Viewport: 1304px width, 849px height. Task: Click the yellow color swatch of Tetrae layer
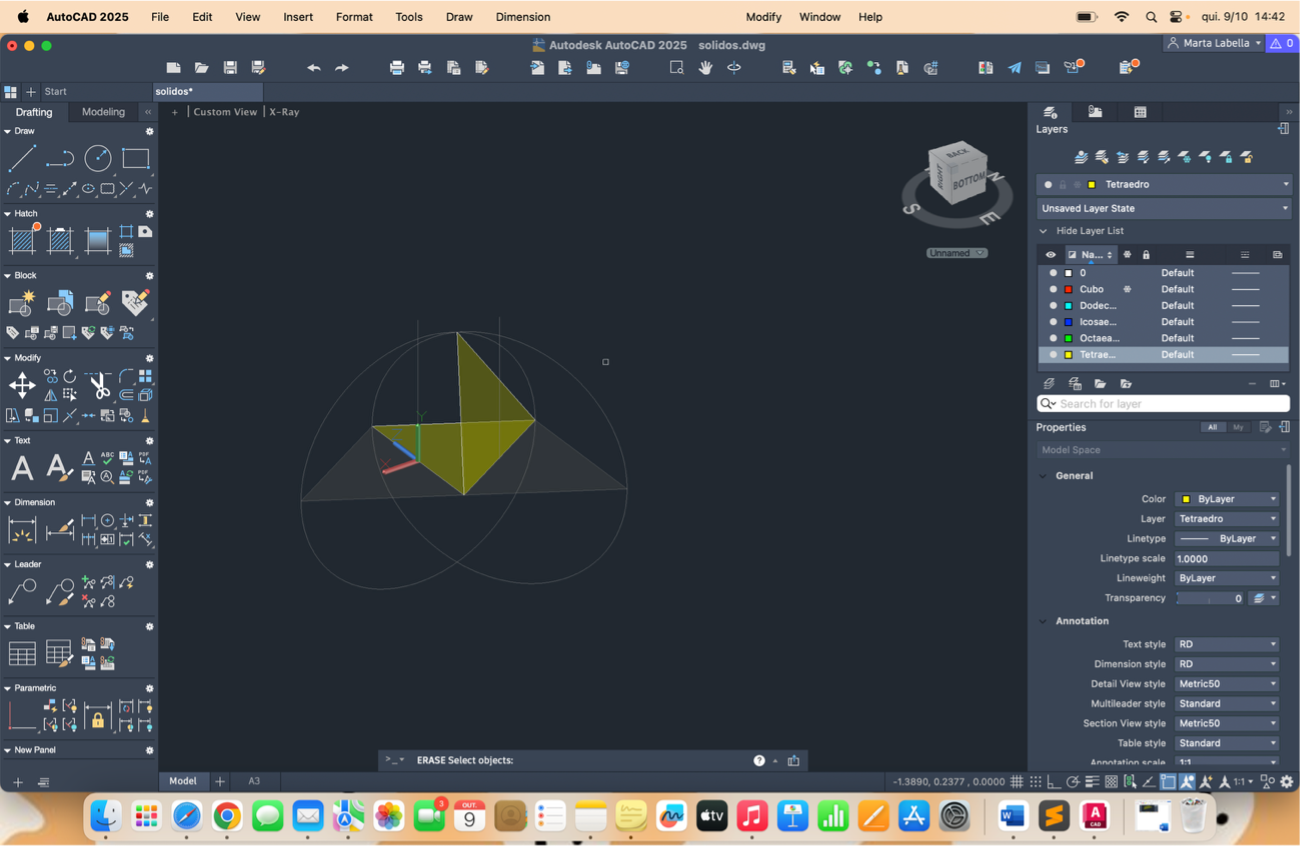pyautogui.click(x=1069, y=355)
